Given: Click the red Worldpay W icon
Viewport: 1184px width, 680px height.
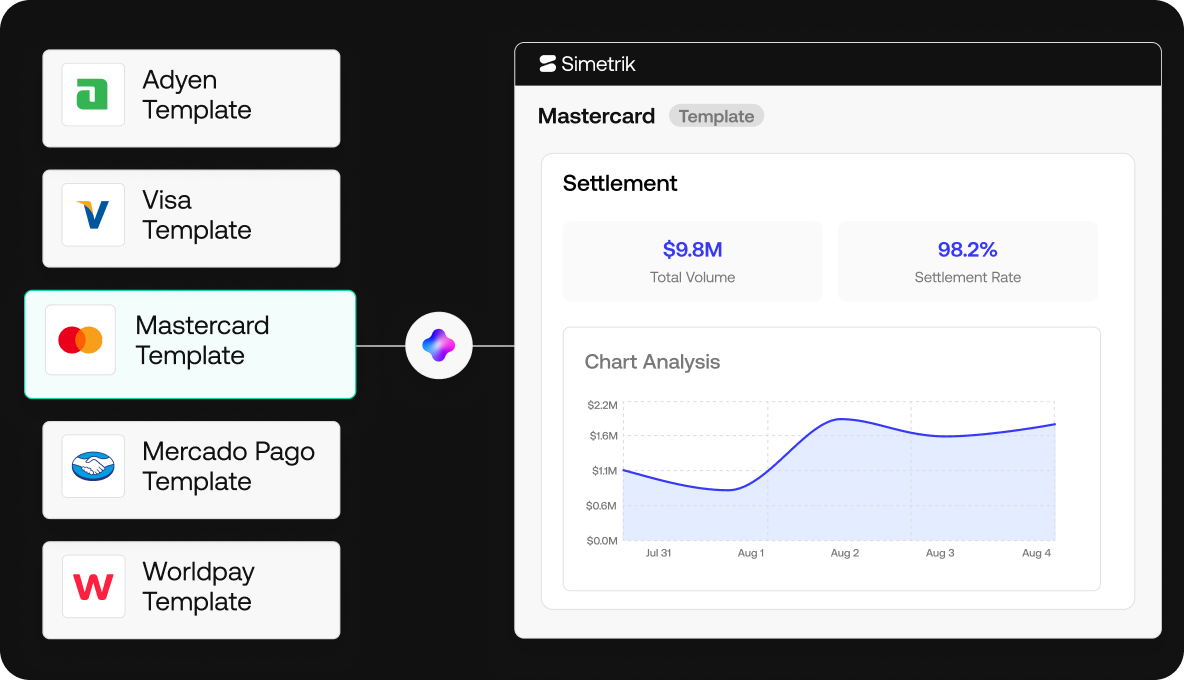Looking at the screenshot, I should pyautogui.click(x=93, y=586).
